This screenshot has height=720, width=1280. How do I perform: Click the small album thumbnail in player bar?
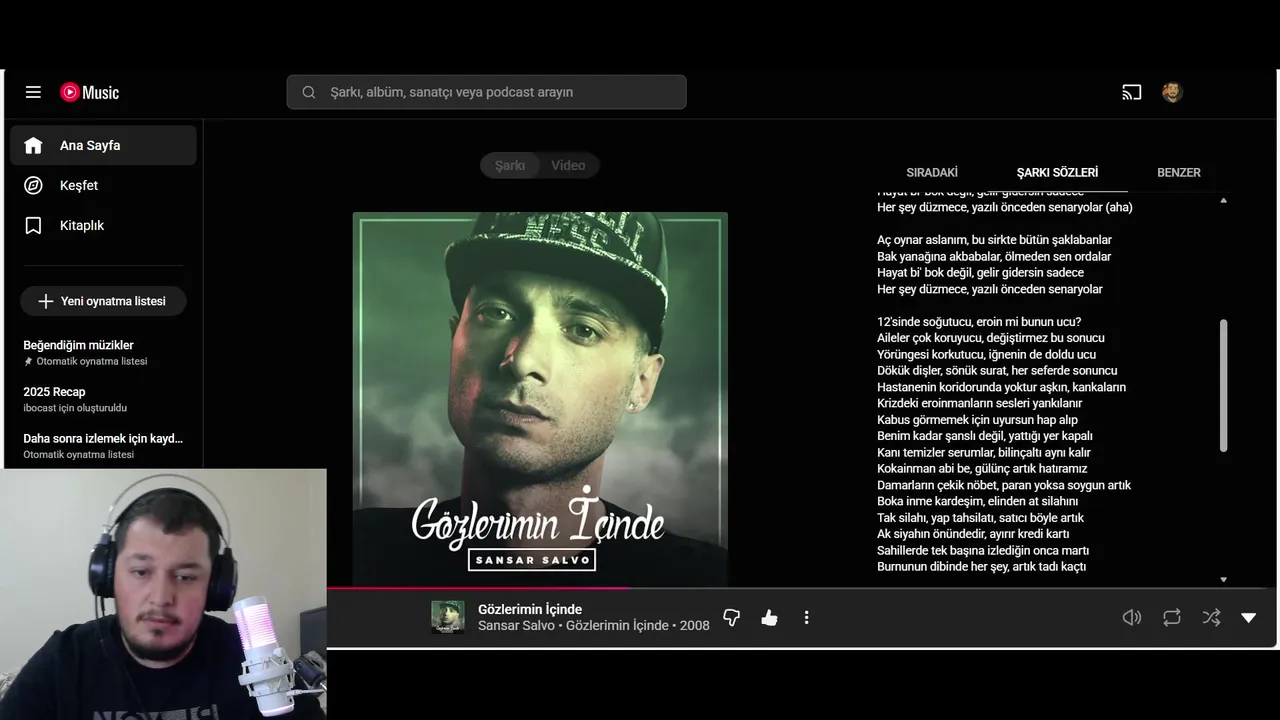(447, 617)
